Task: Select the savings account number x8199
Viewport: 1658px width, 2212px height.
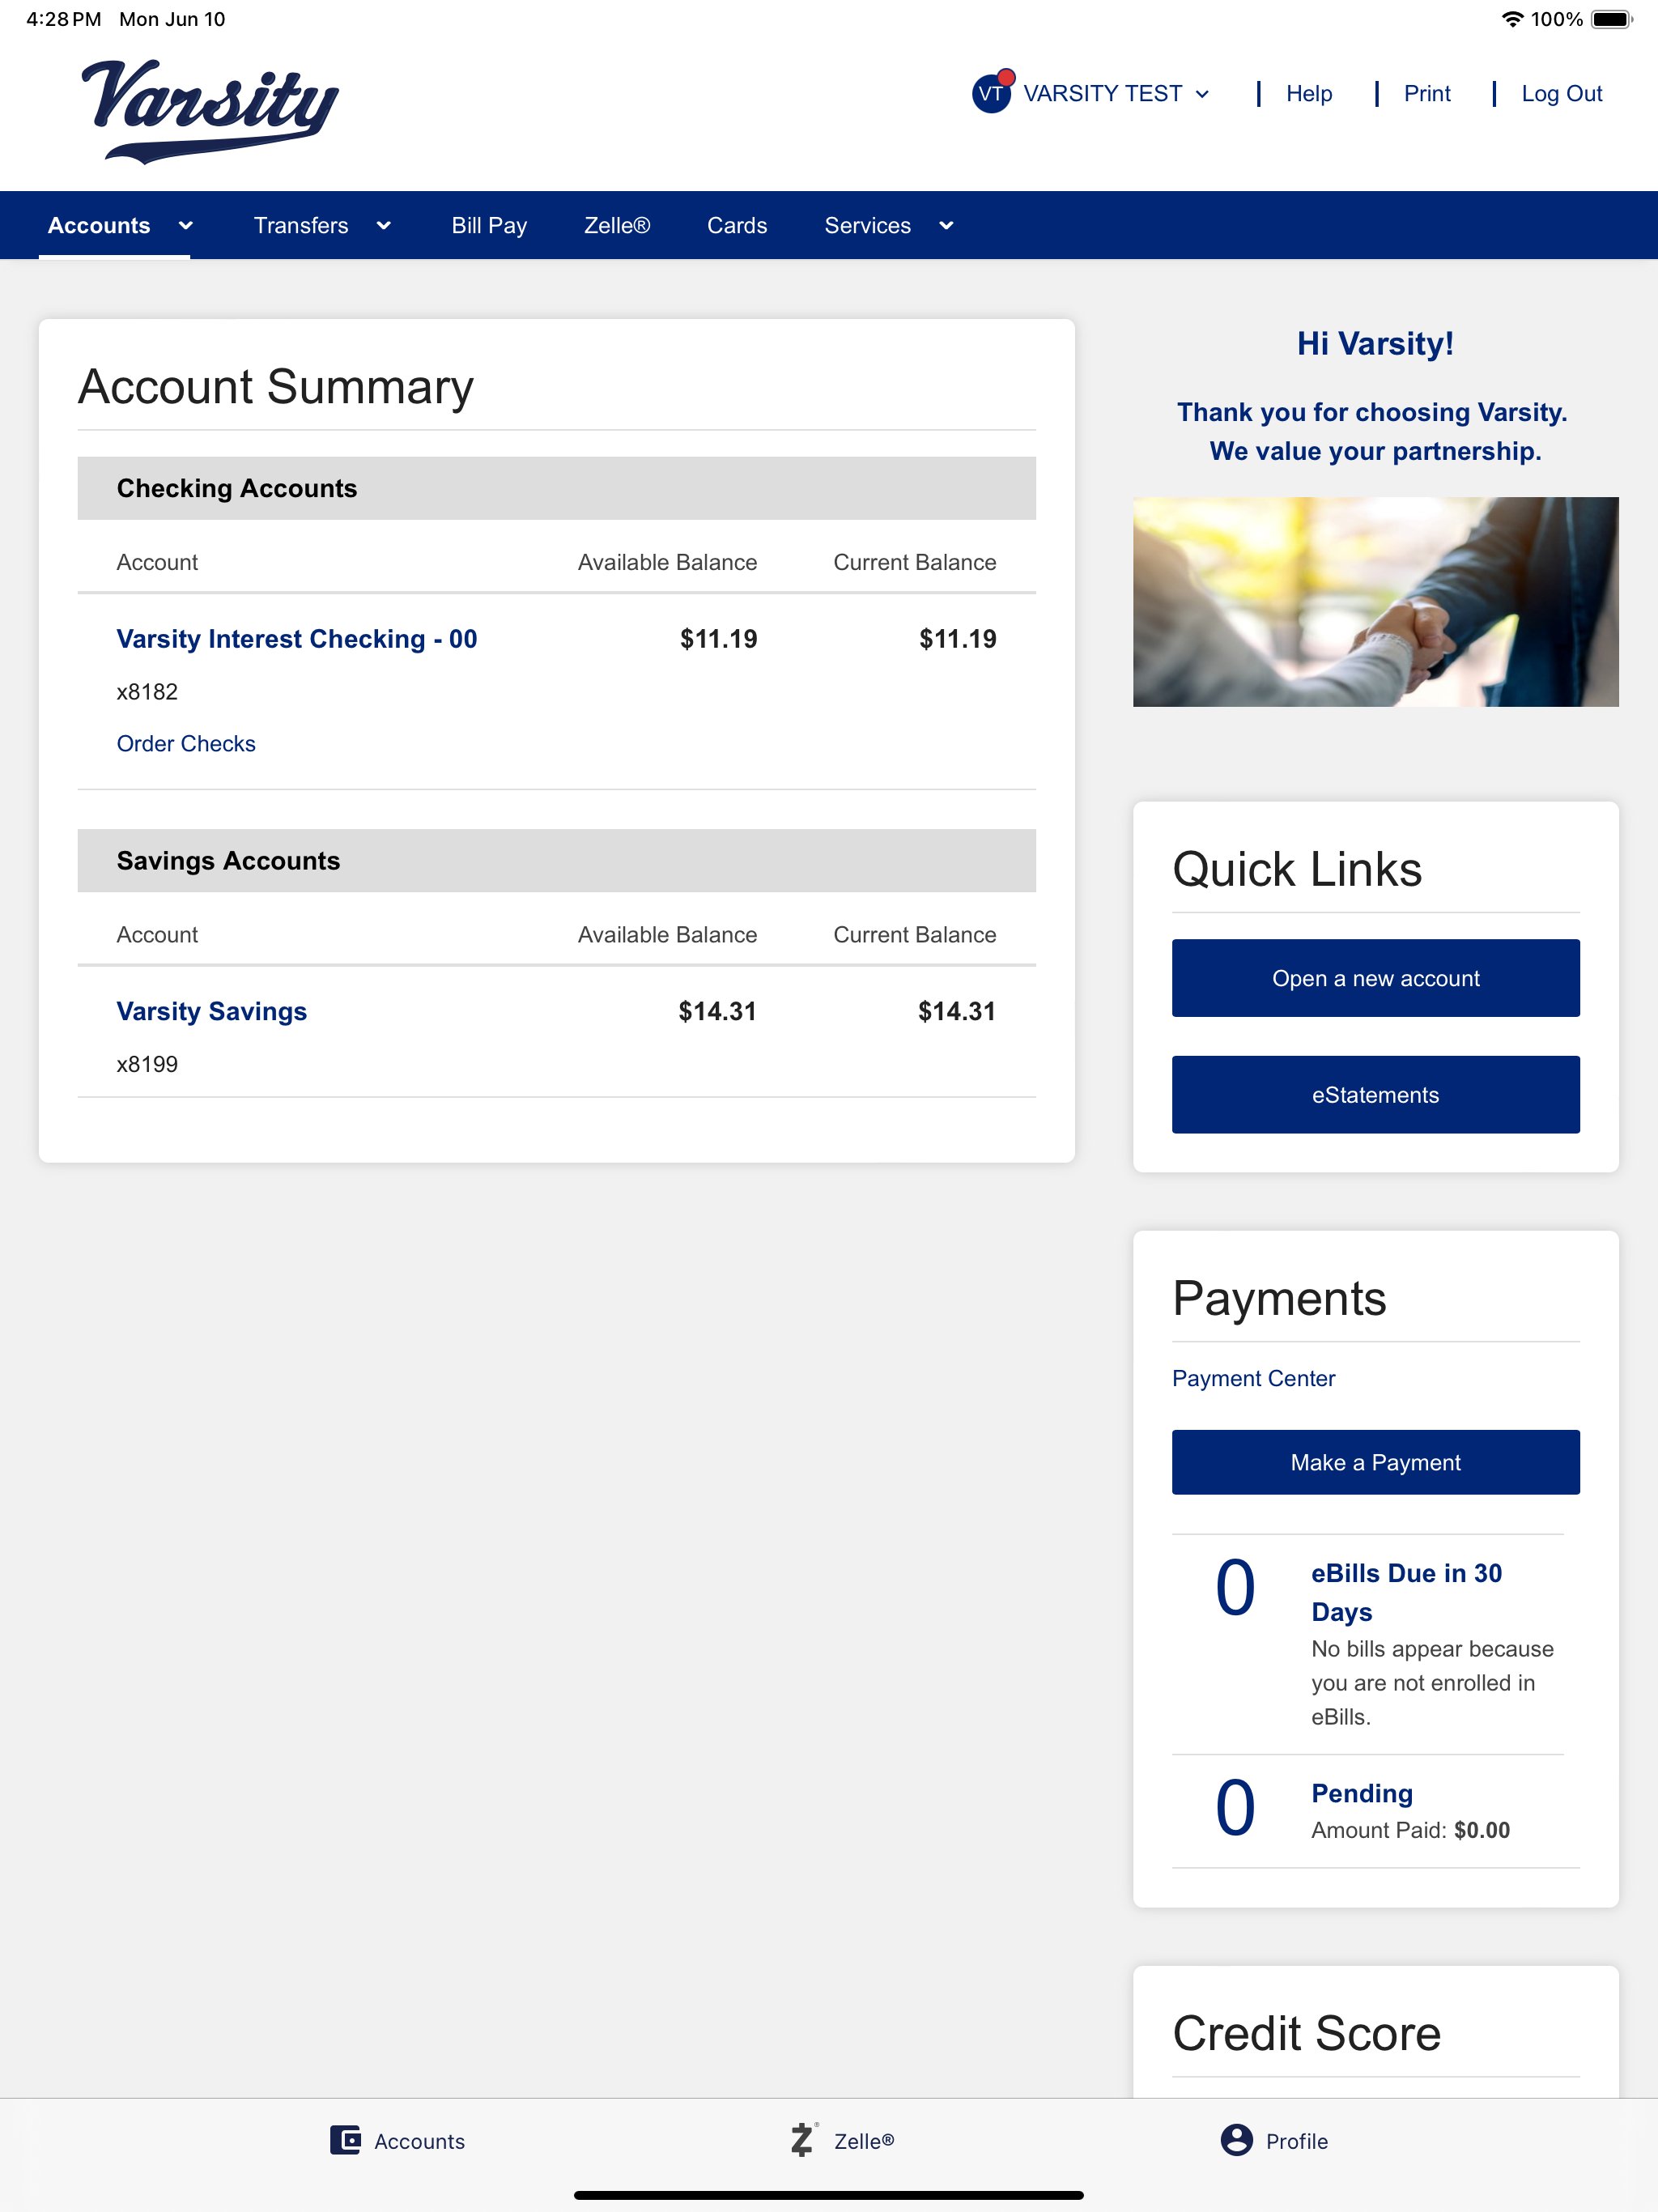Action: click(147, 1063)
